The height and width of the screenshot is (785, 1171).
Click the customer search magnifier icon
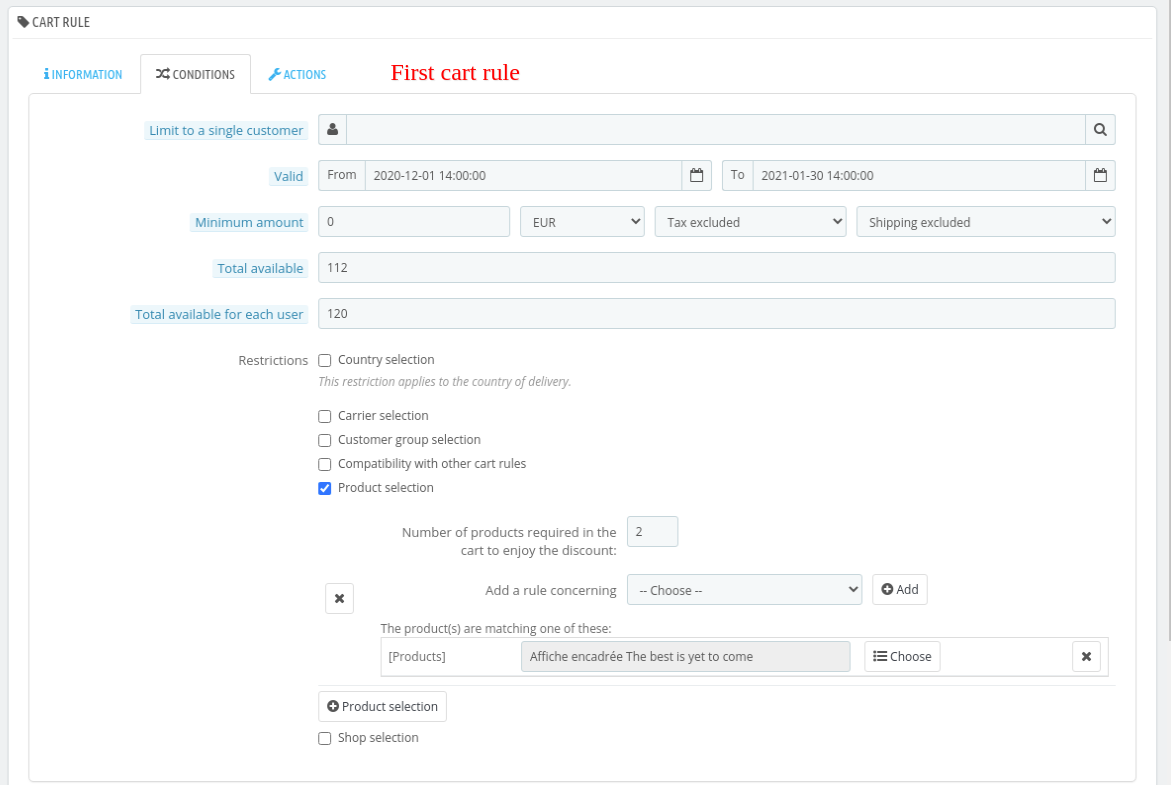pos(1100,129)
